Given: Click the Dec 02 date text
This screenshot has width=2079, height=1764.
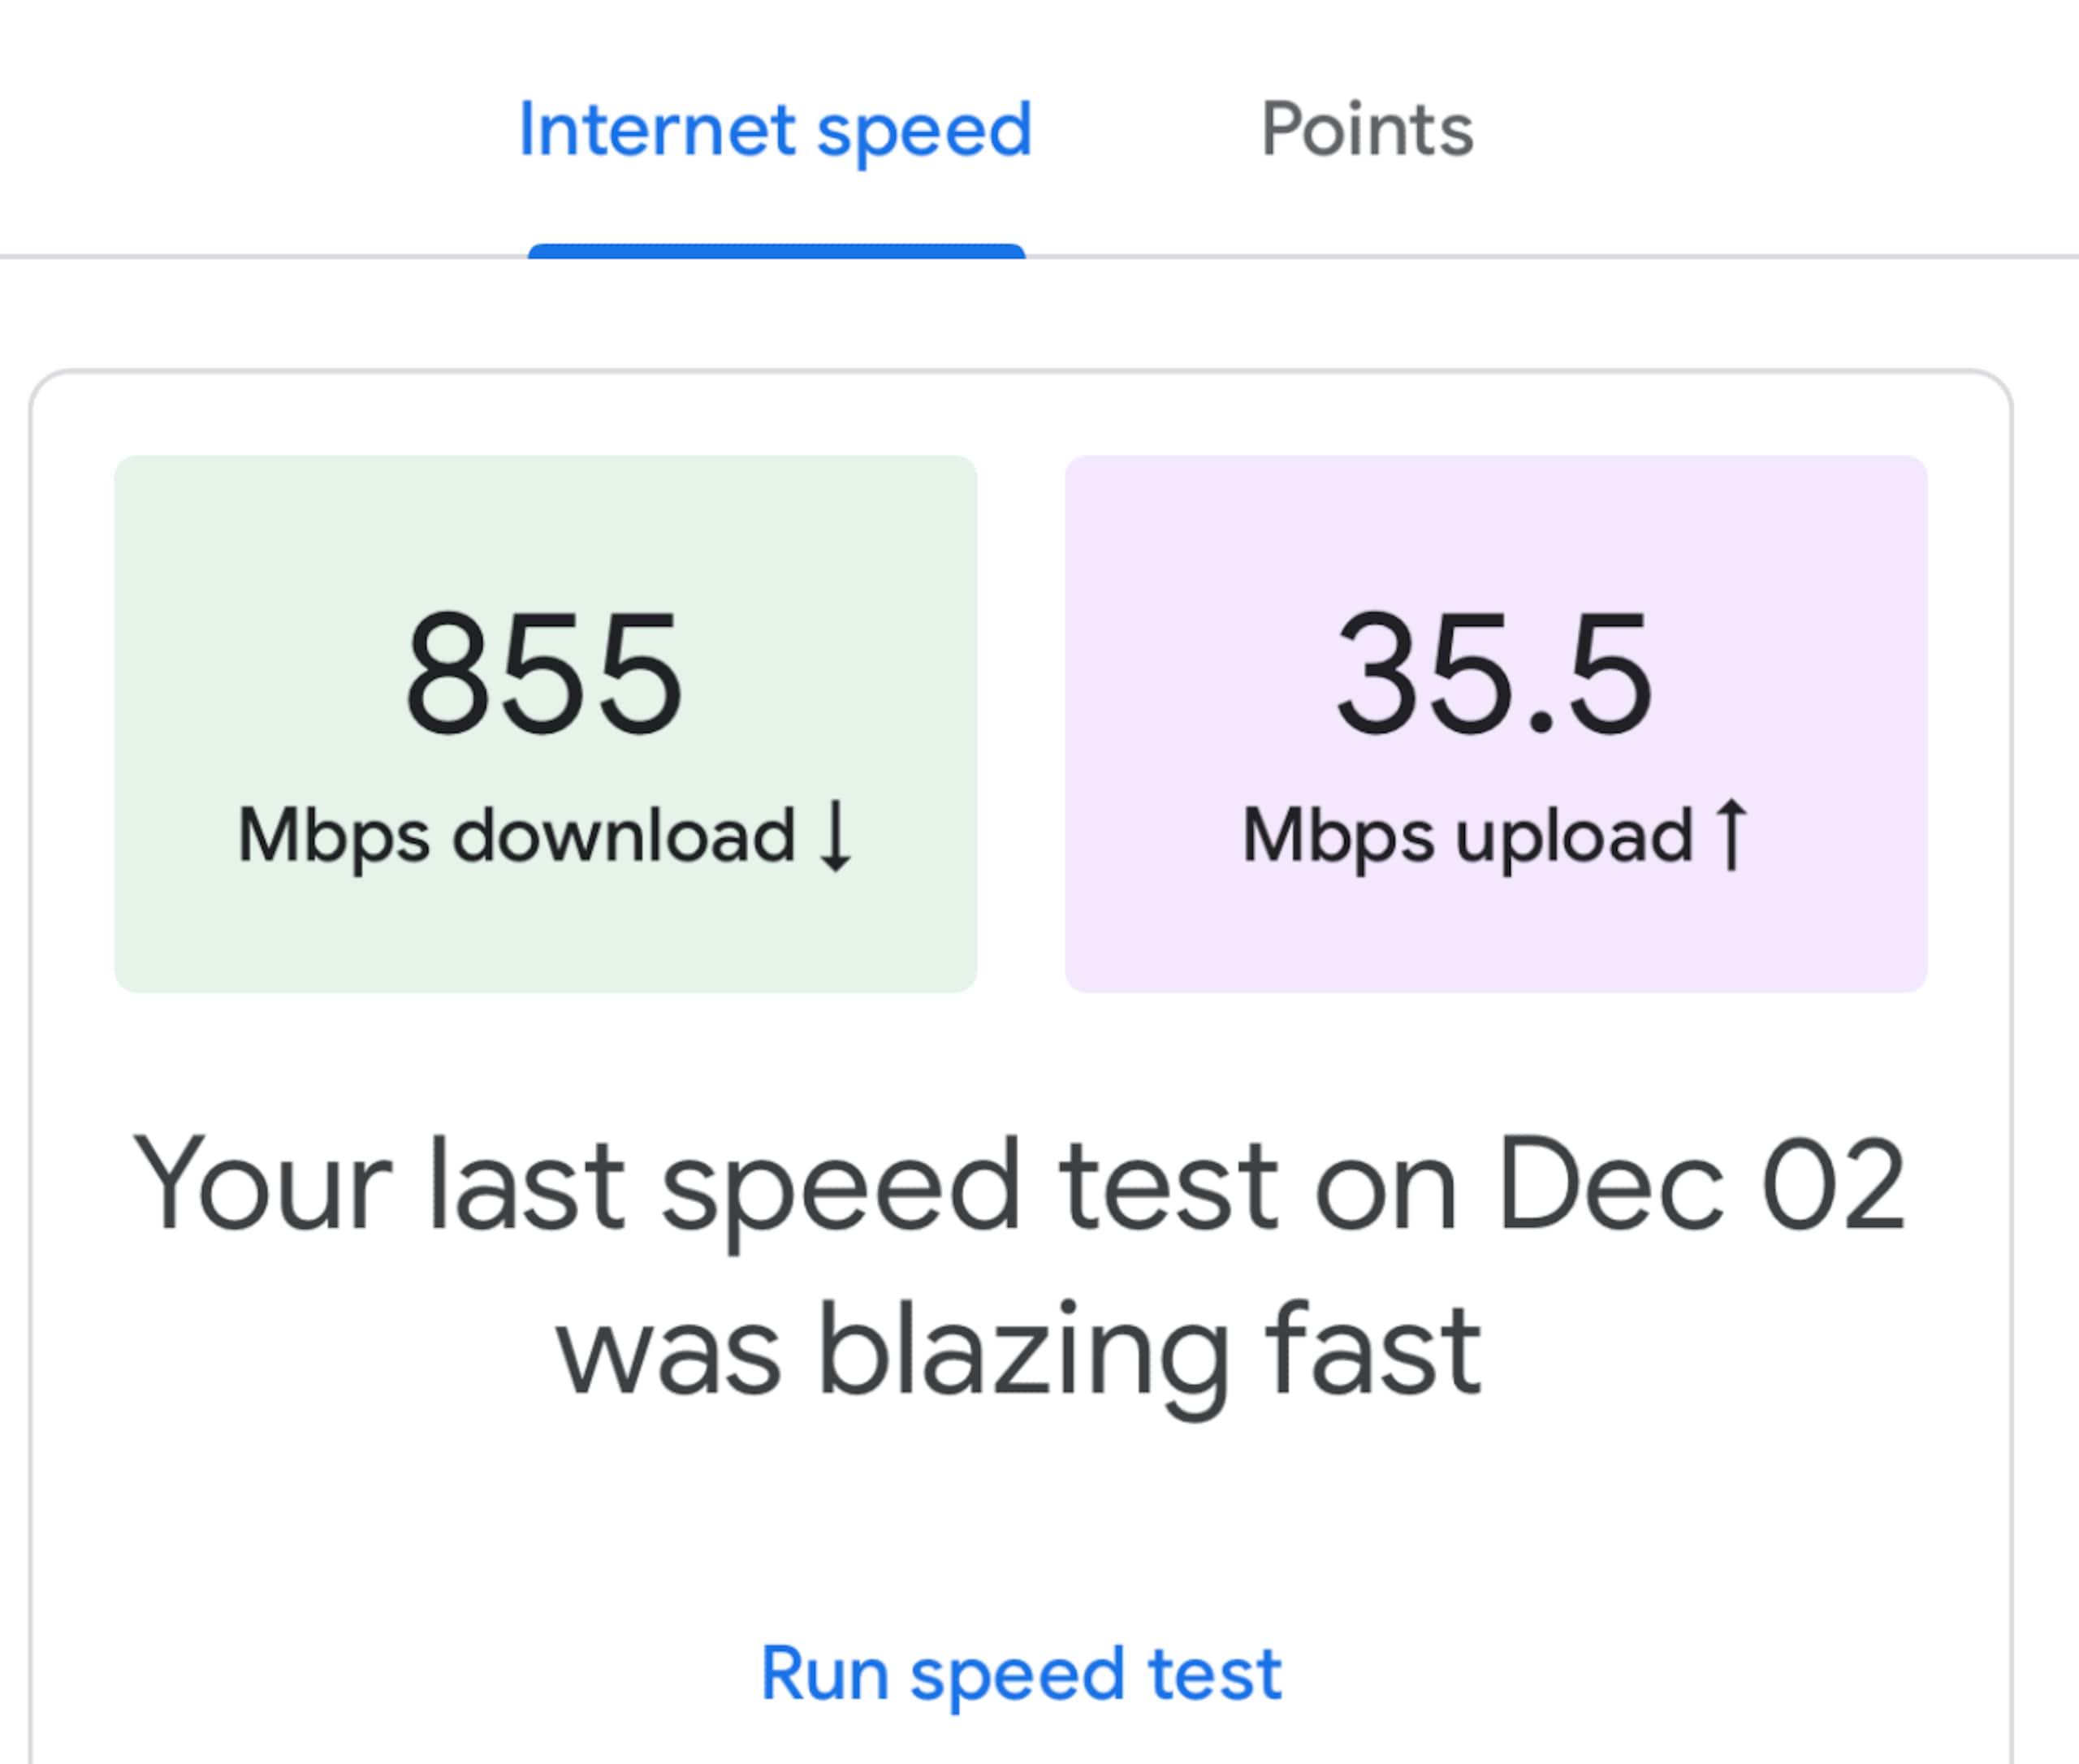Looking at the screenshot, I should click(x=1701, y=1185).
